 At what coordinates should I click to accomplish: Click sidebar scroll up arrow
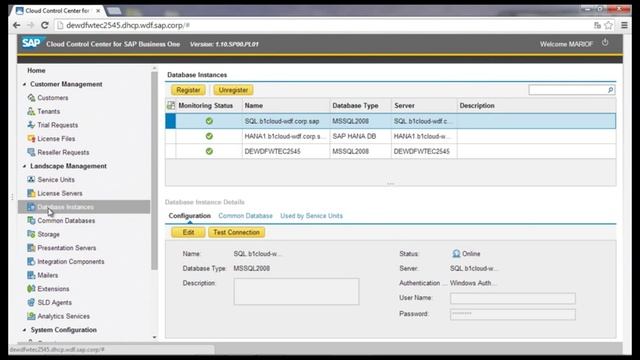tap(154, 68)
